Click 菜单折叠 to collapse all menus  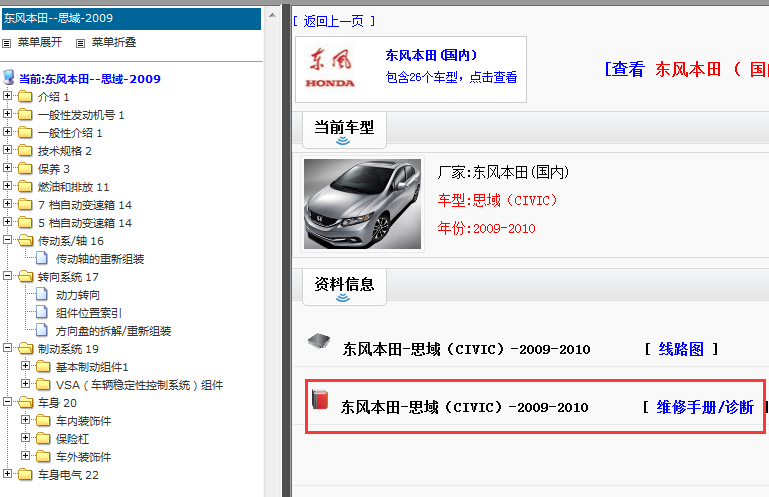[114, 43]
